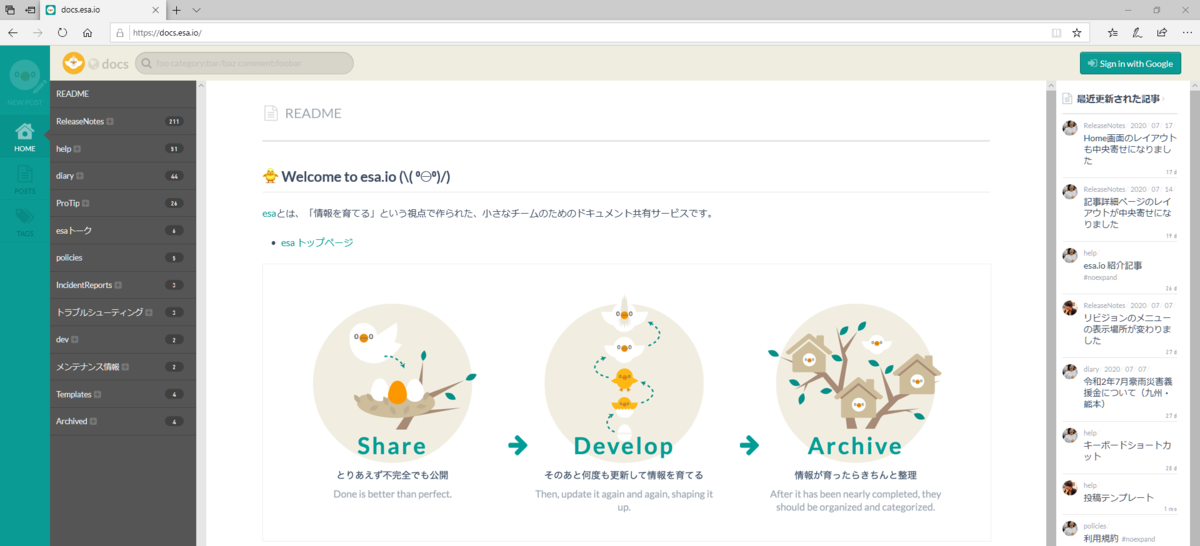Viewport: 1200px width, 546px height.
Task: Open 投稿テンプレート help post
Action: (1119, 497)
